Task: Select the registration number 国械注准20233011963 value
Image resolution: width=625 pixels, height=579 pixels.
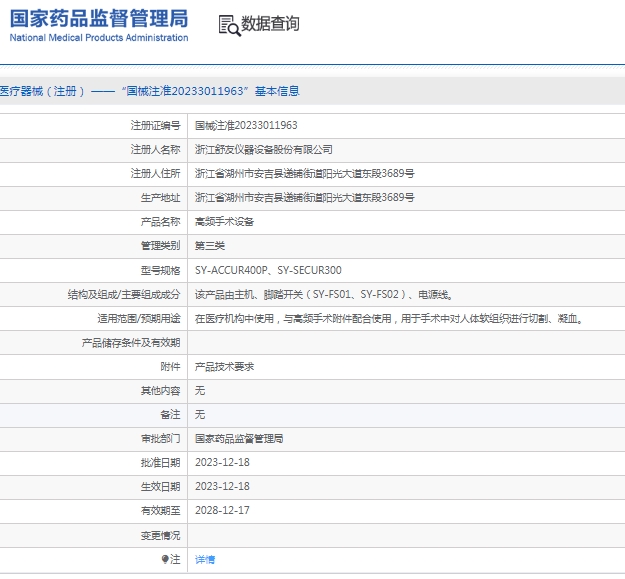Action: pyautogui.click(x=246, y=126)
